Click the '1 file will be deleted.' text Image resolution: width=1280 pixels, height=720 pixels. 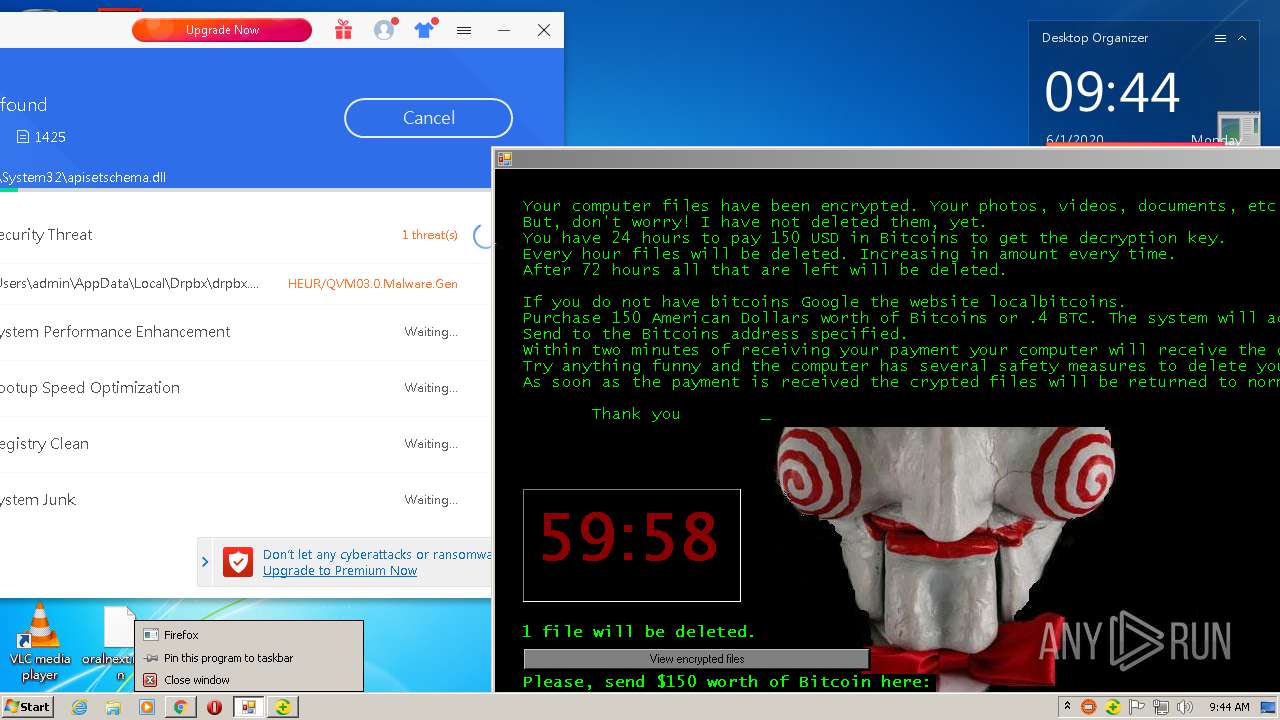click(639, 632)
